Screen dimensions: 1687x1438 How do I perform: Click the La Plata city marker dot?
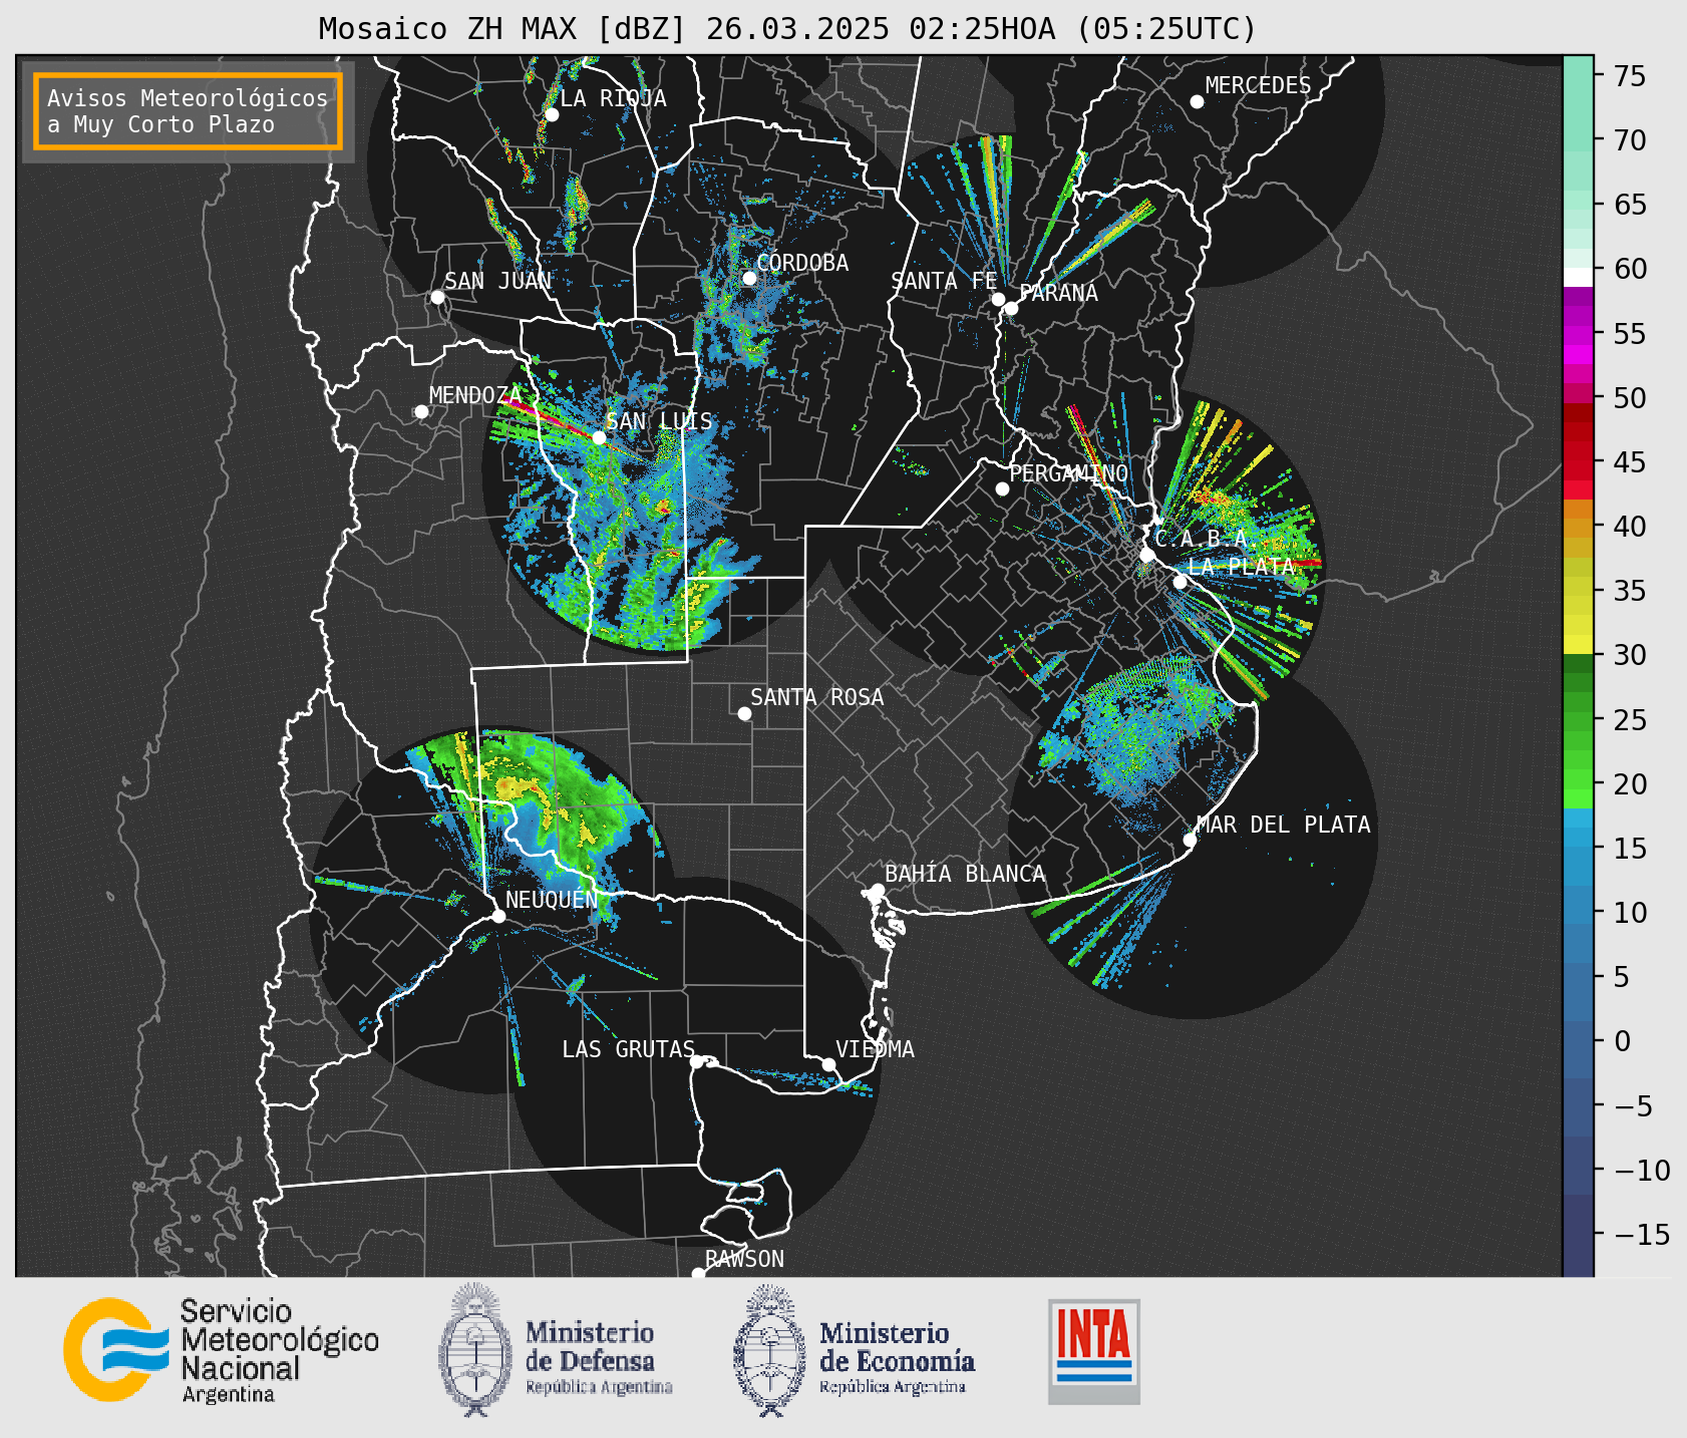pos(1180,582)
